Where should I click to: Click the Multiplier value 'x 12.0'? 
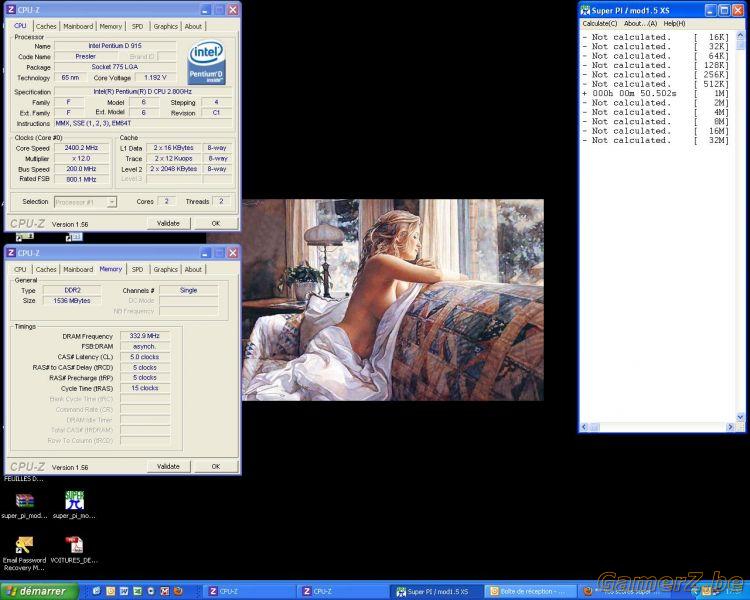[81, 158]
